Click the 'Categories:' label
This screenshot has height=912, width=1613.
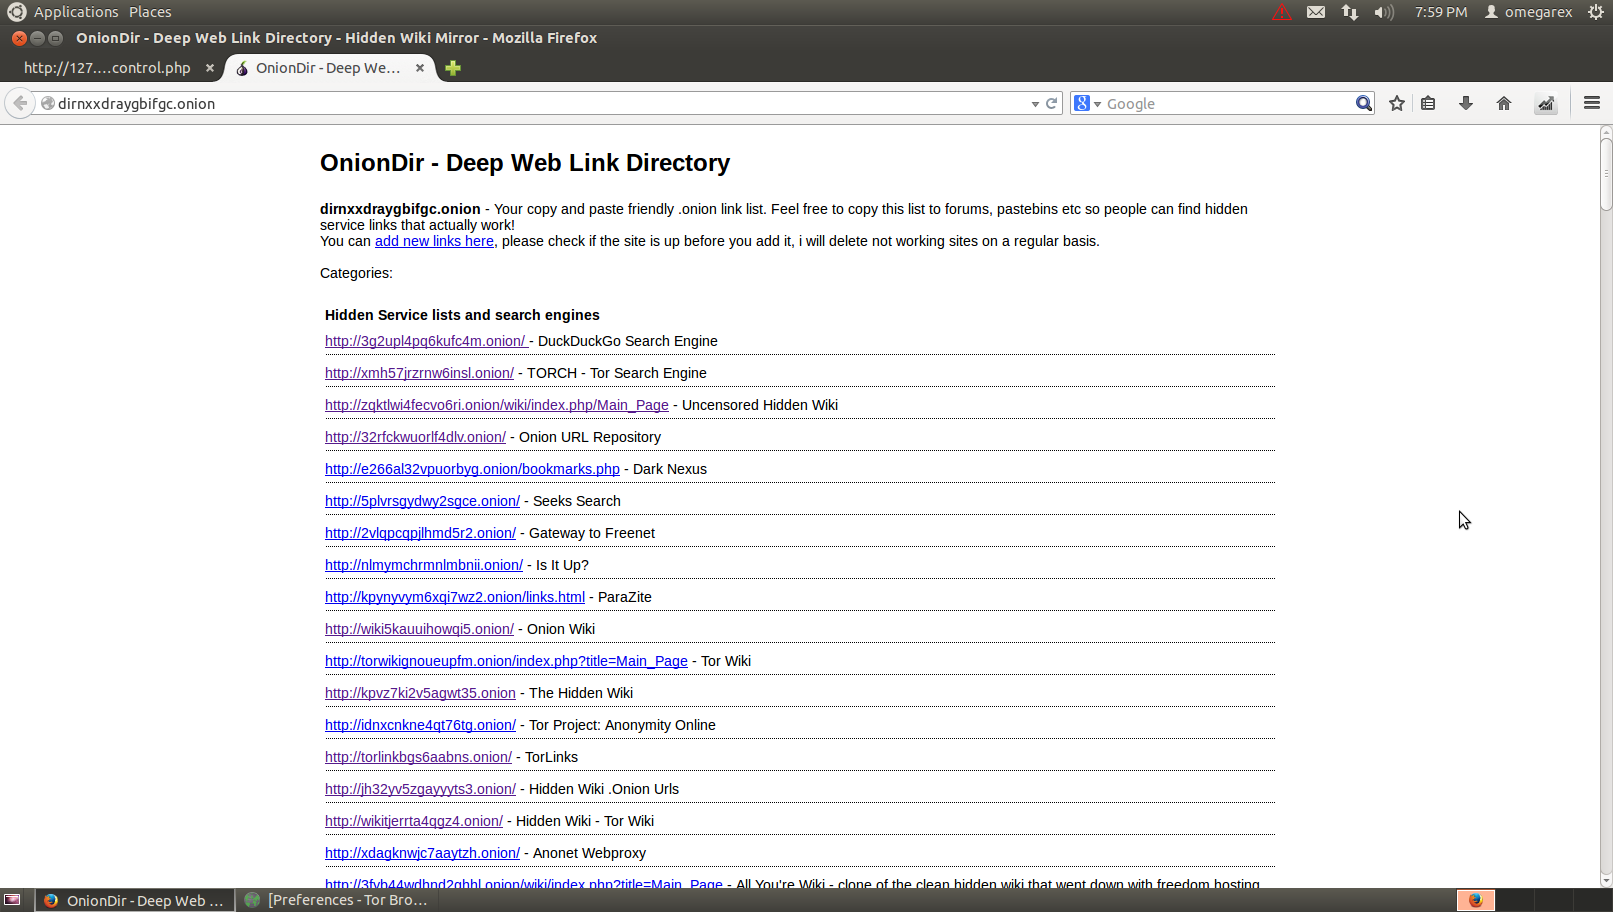point(356,273)
